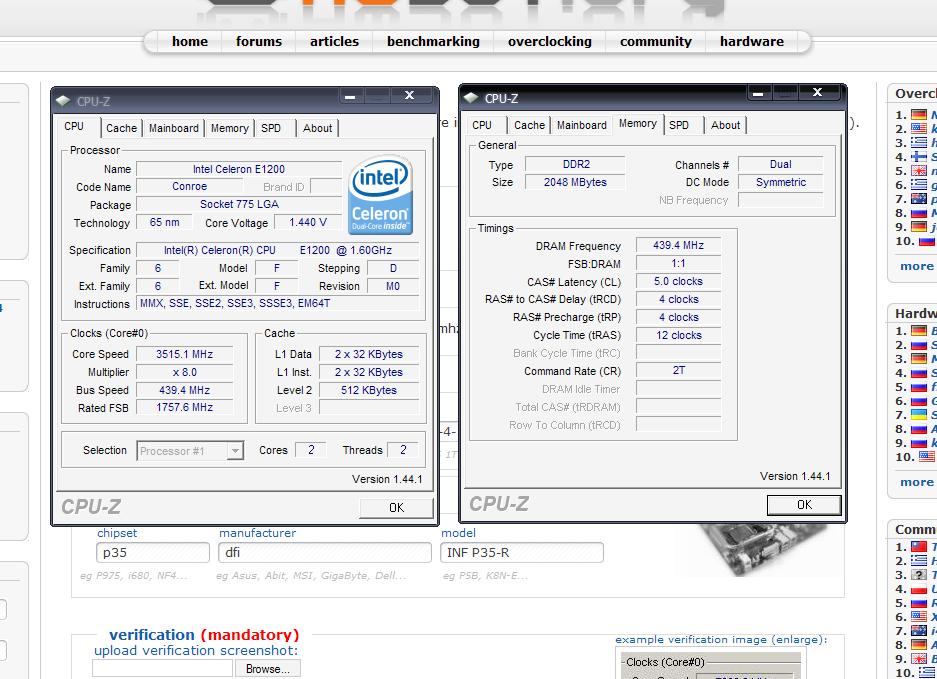Image resolution: width=937 pixels, height=679 pixels.
Task: Open the articles page
Action: (334, 41)
